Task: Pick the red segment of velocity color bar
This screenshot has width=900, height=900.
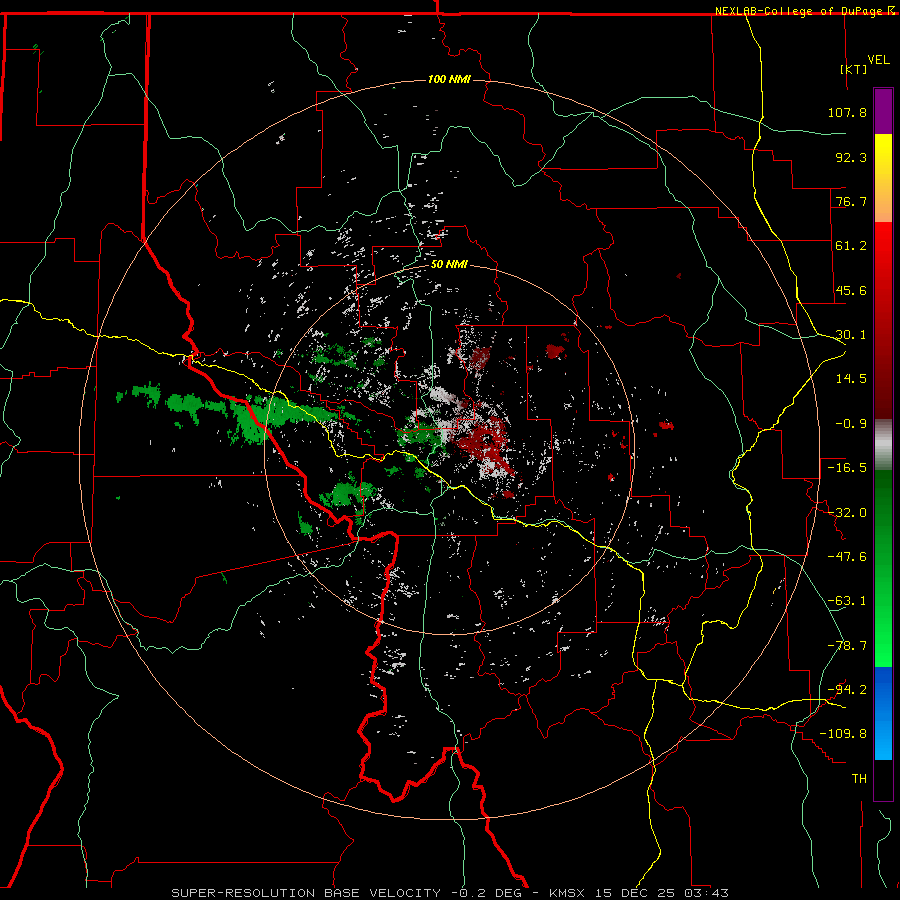Action: point(883,320)
